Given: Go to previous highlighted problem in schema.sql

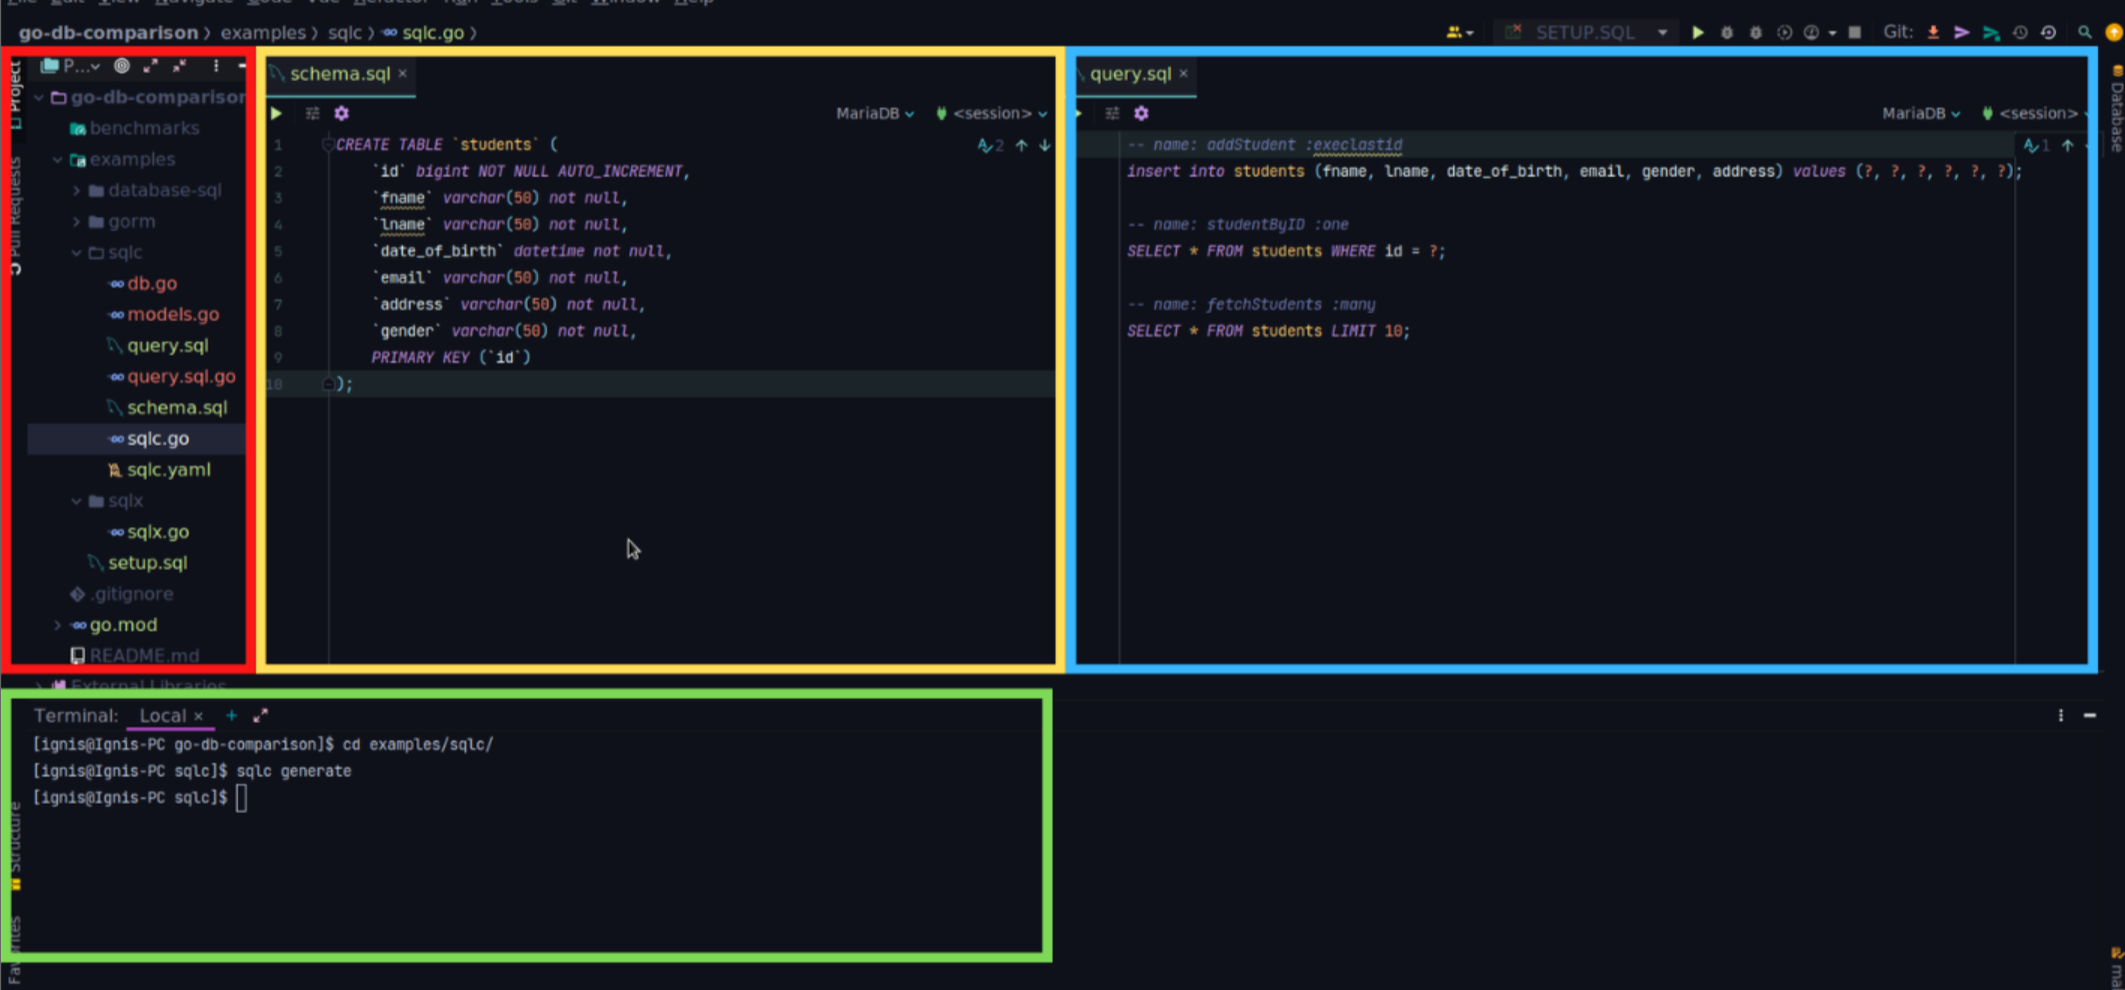Looking at the screenshot, I should pos(1022,145).
